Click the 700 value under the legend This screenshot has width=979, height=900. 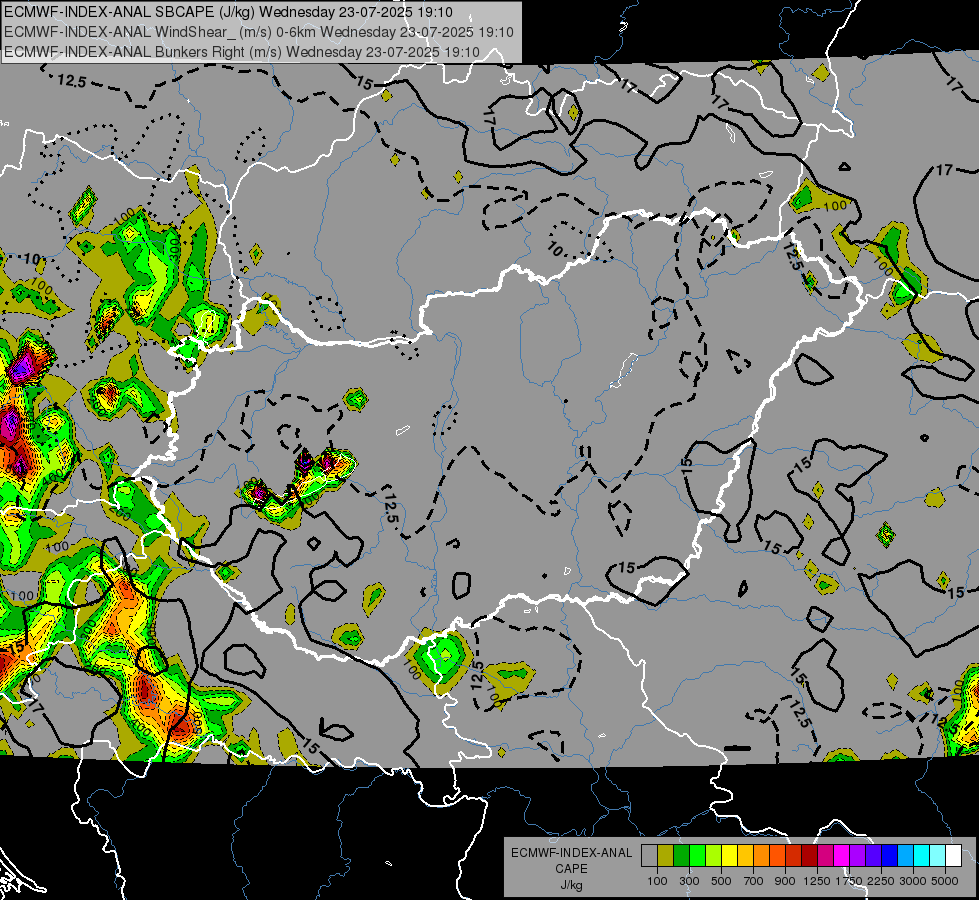coord(754,881)
